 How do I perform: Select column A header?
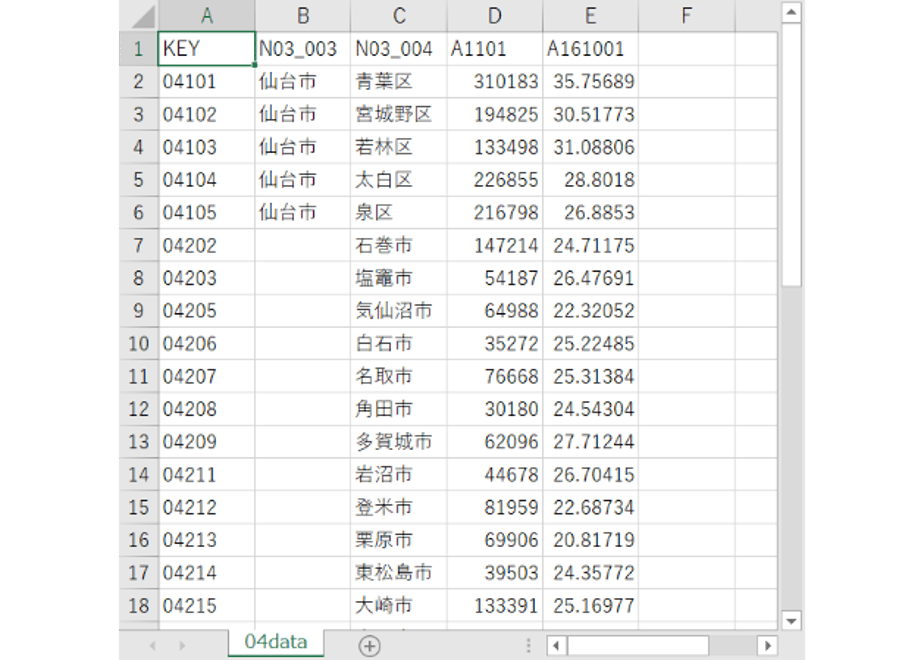click(207, 16)
